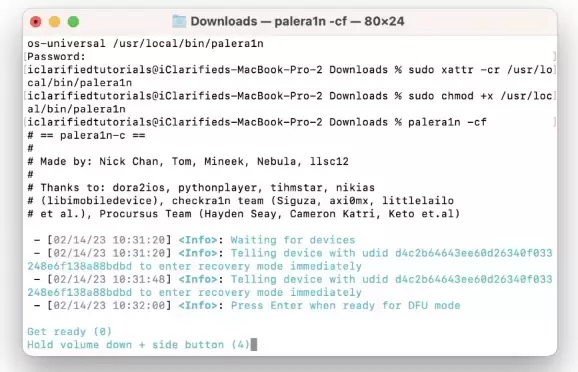Screen dimensions: 578x372
Task: Click the timestamp '[02/14/23 10:31:48]'
Action: tap(109, 279)
